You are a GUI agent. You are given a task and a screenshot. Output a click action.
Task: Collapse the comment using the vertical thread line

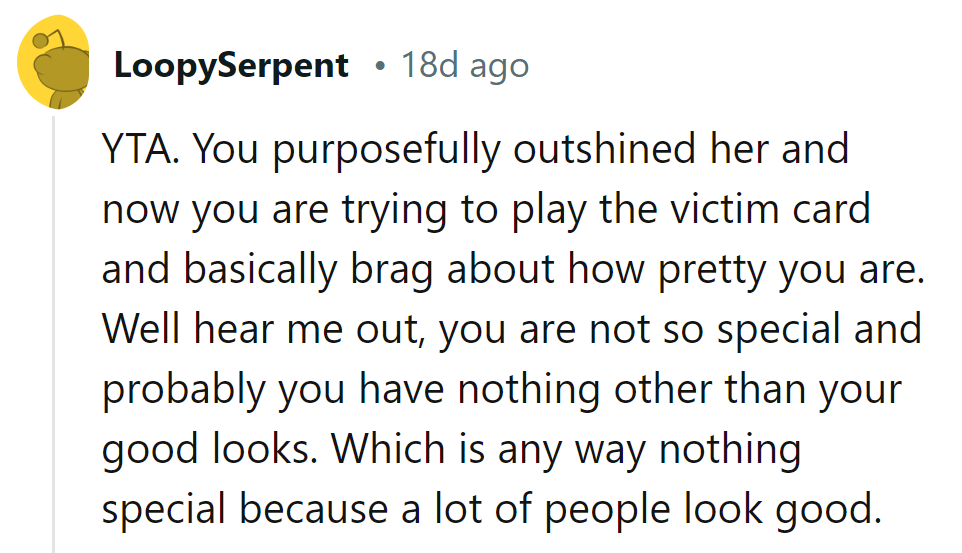coord(53,330)
